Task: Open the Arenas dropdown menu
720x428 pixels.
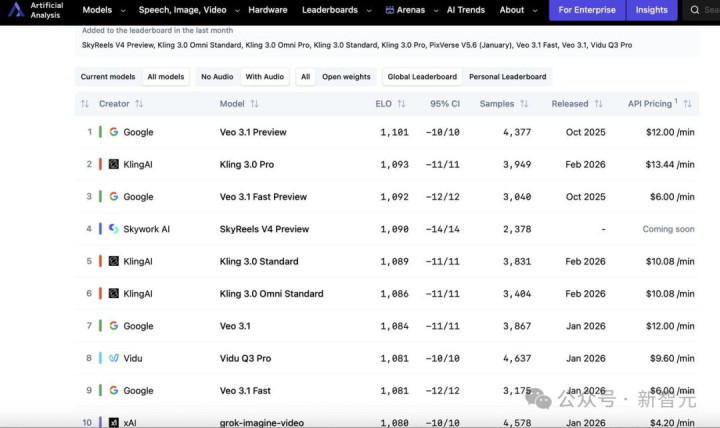Action: (x=411, y=10)
